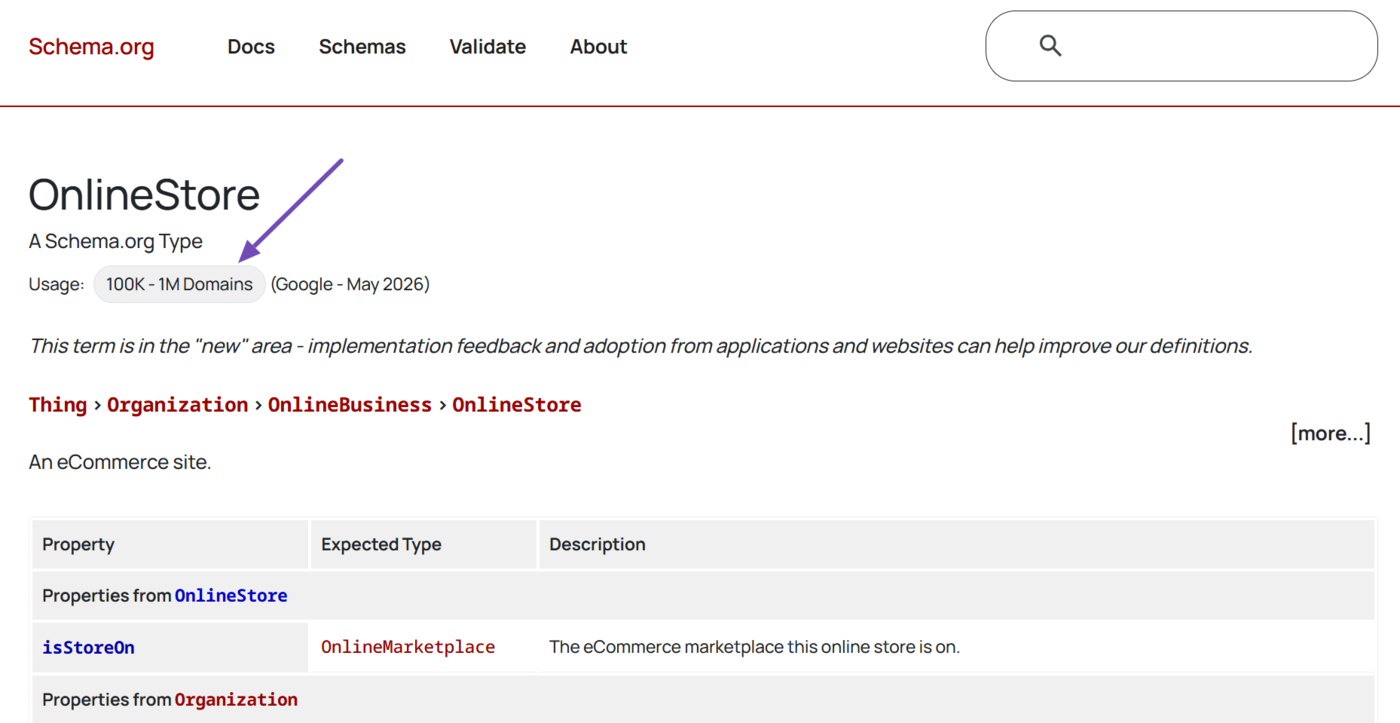Open the Validate menu item
This screenshot has height=723, width=1400.
tap(488, 46)
